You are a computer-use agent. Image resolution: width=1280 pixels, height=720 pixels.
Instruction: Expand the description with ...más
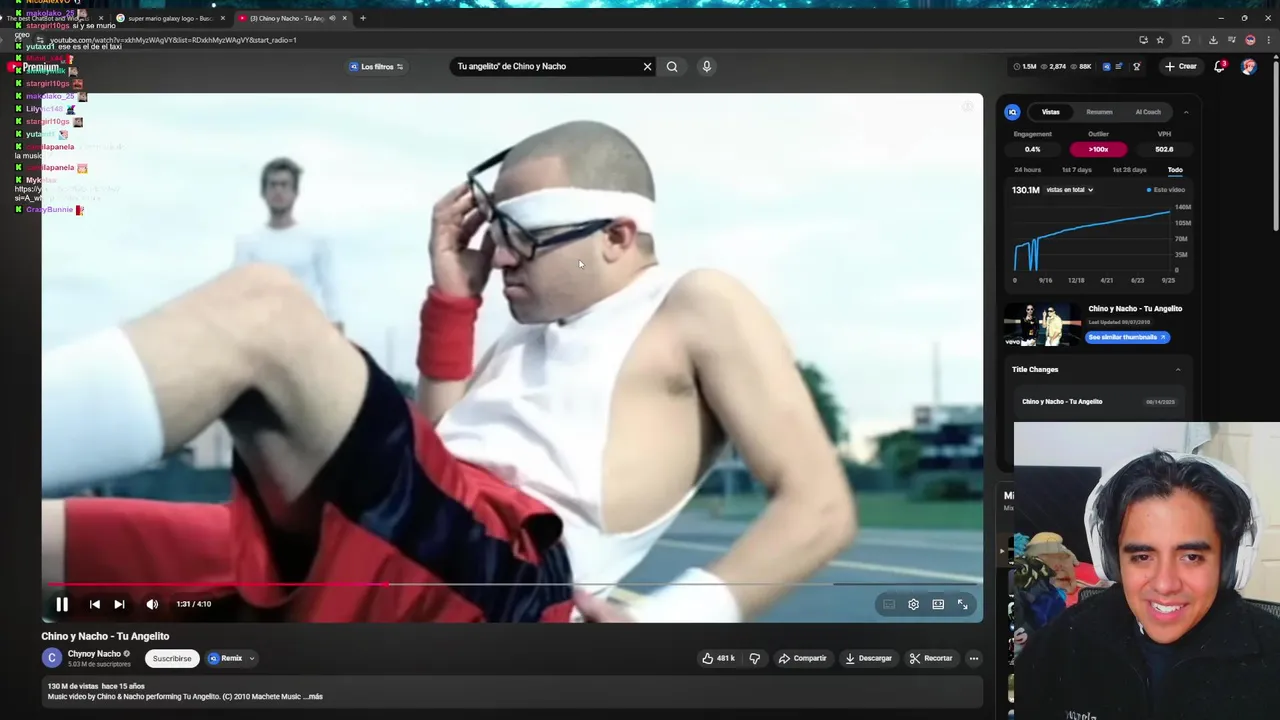click(315, 696)
